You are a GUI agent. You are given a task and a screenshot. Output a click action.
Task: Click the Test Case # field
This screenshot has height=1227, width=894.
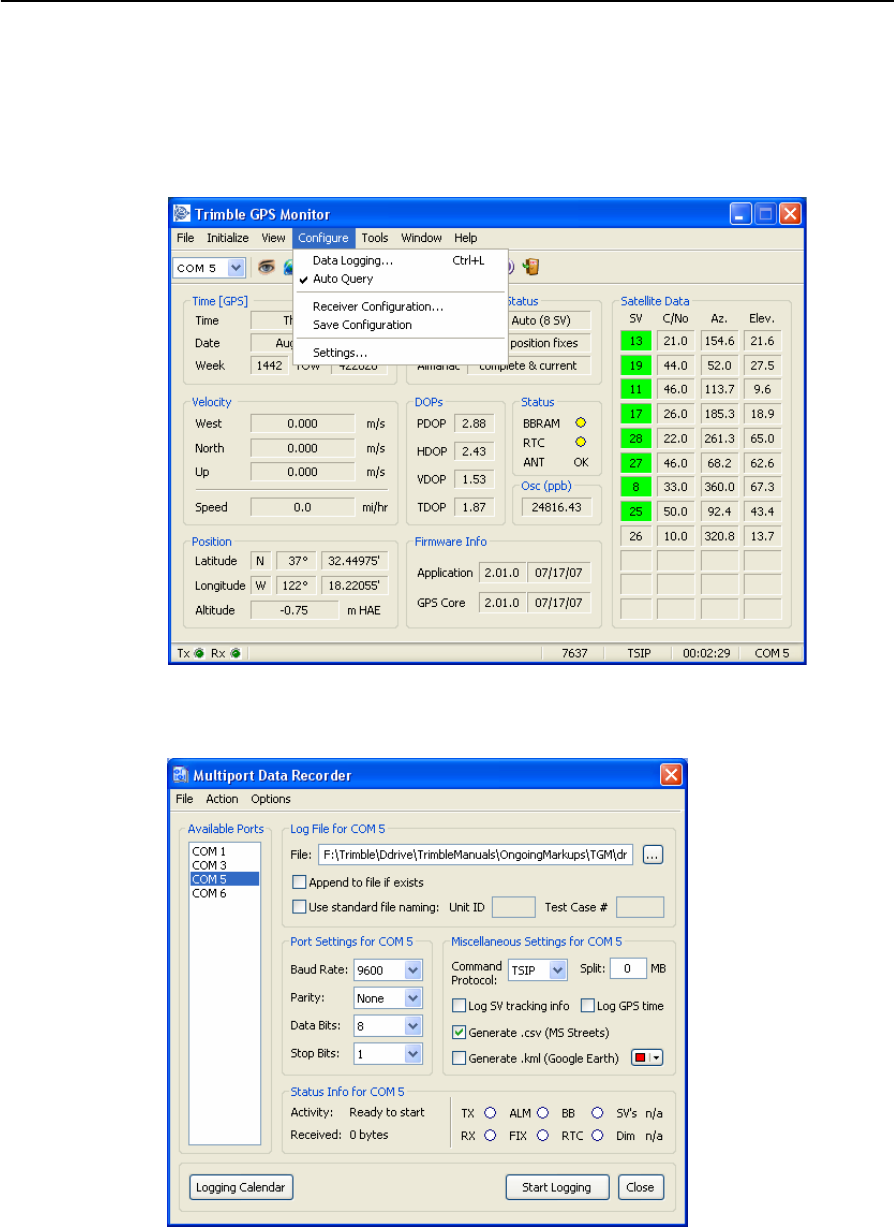(x=641, y=907)
